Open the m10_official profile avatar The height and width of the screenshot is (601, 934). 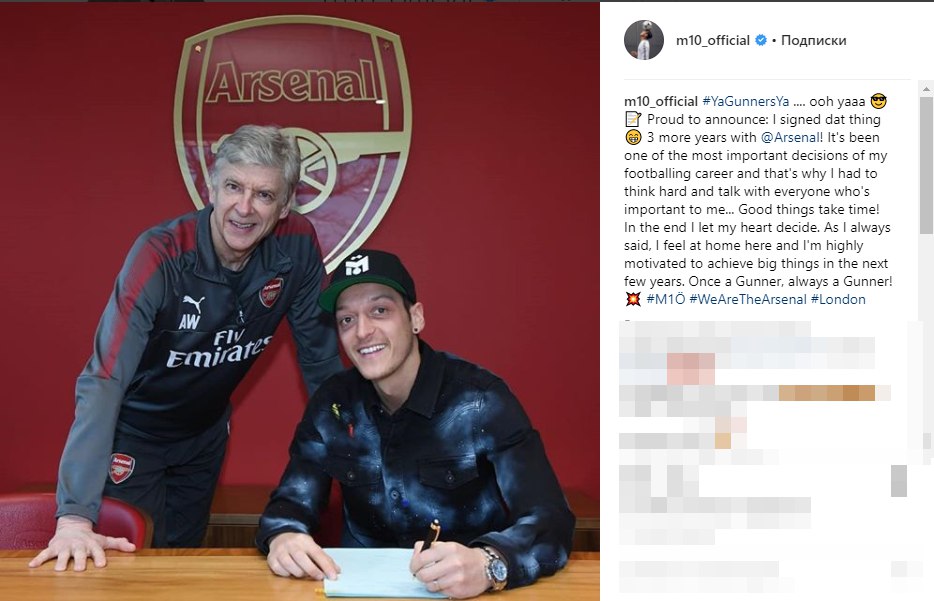point(643,40)
